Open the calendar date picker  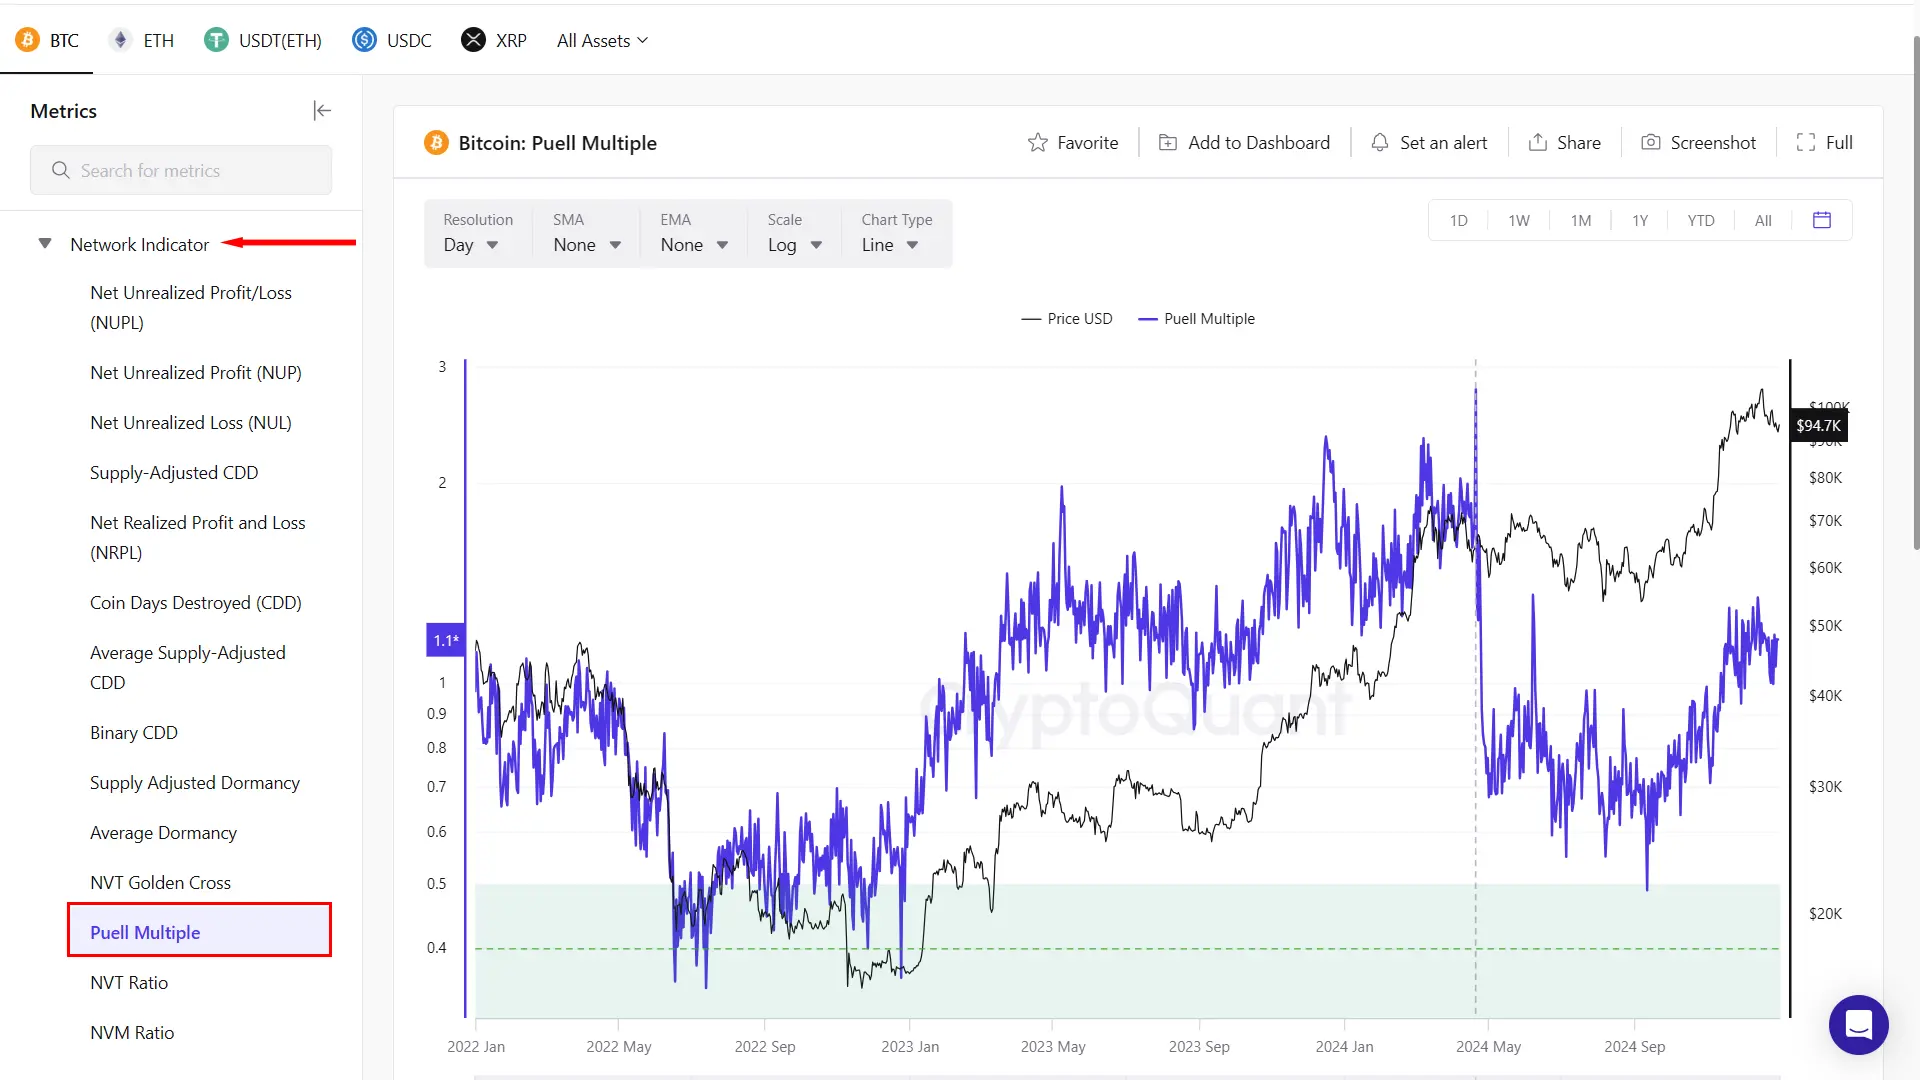(1821, 220)
